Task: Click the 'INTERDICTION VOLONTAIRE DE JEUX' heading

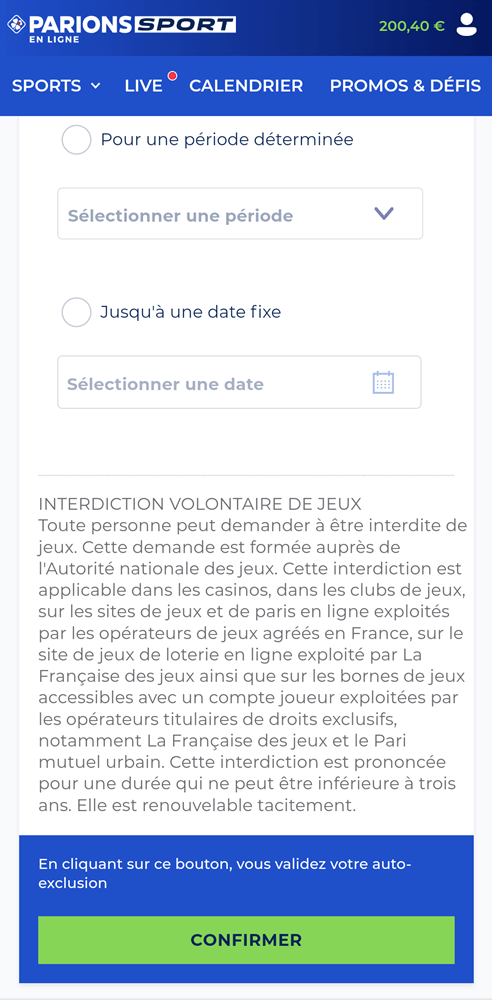Action: [200, 504]
